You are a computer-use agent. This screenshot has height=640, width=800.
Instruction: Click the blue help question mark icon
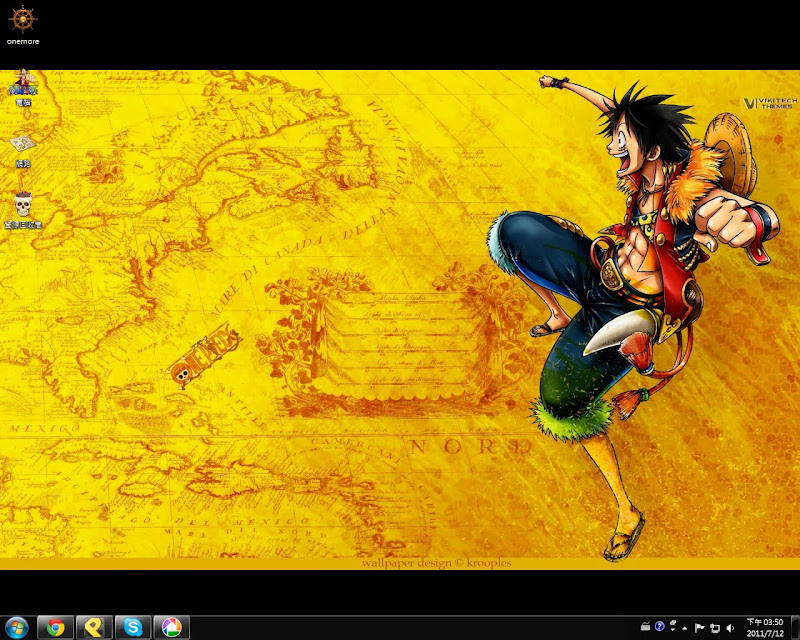(660, 626)
